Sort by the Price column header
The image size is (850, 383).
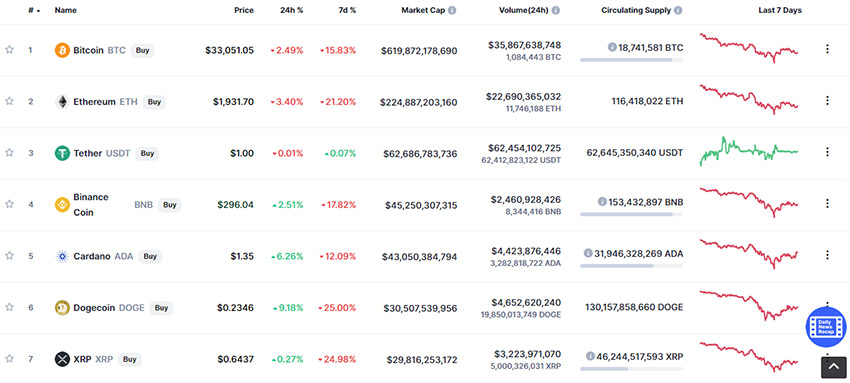pyautogui.click(x=243, y=10)
